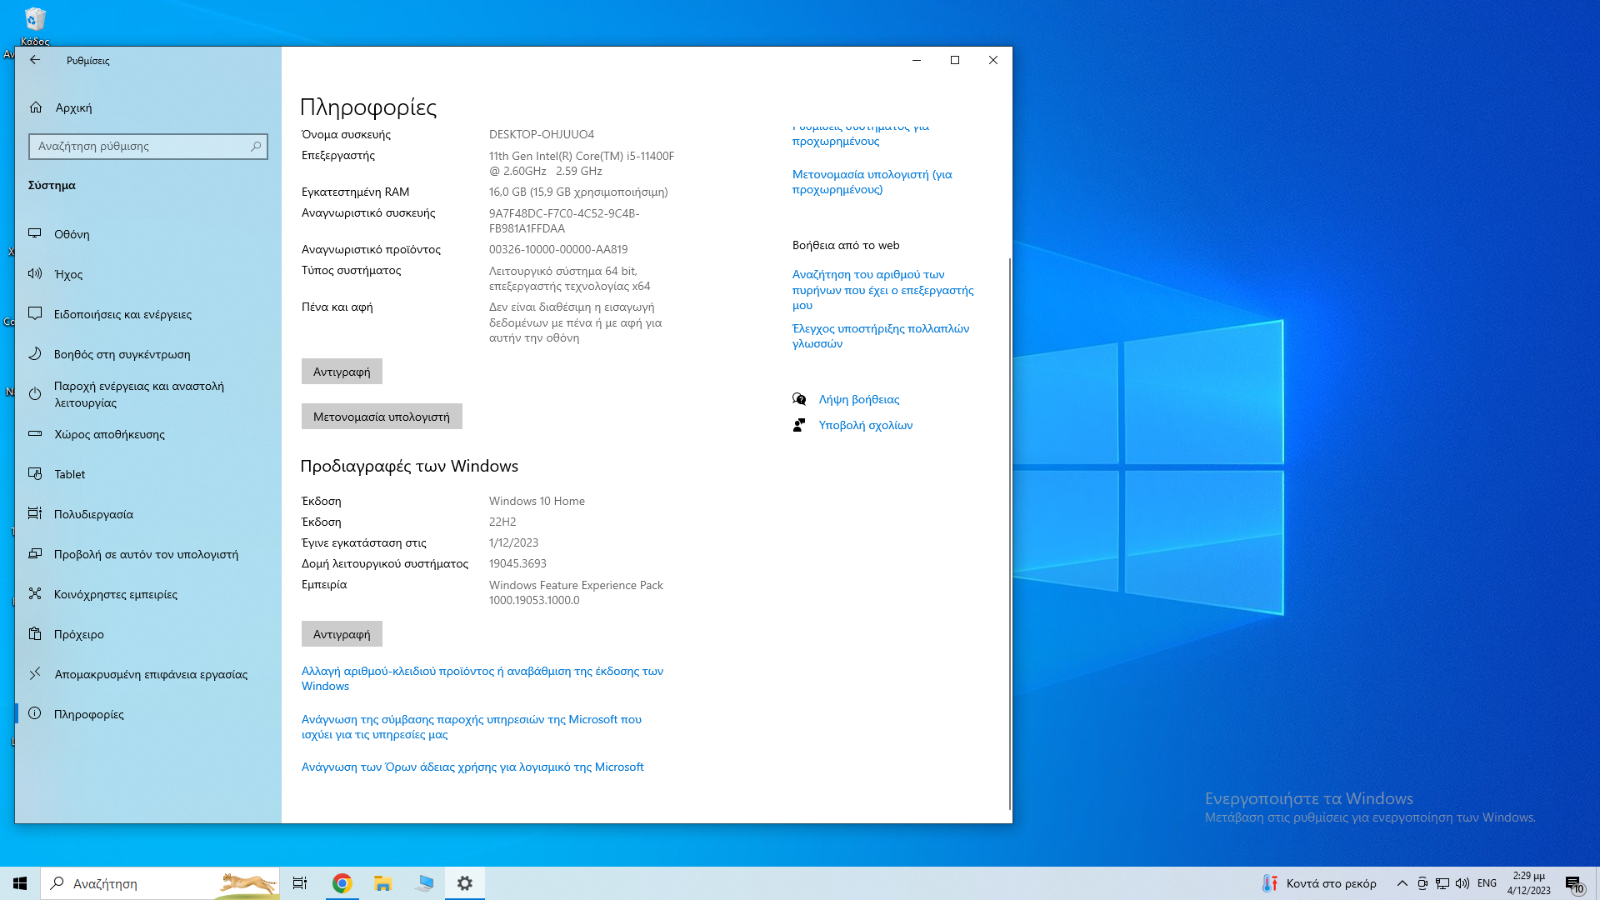Open the weather Κοντά στο ρεκόρ widget
1600x900 pixels.
(1320, 883)
